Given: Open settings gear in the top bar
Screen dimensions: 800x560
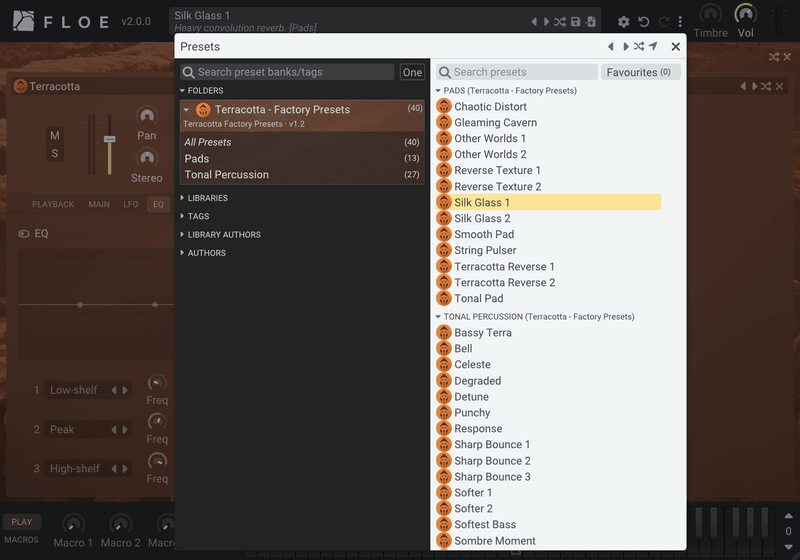Looking at the screenshot, I should pos(623,21).
